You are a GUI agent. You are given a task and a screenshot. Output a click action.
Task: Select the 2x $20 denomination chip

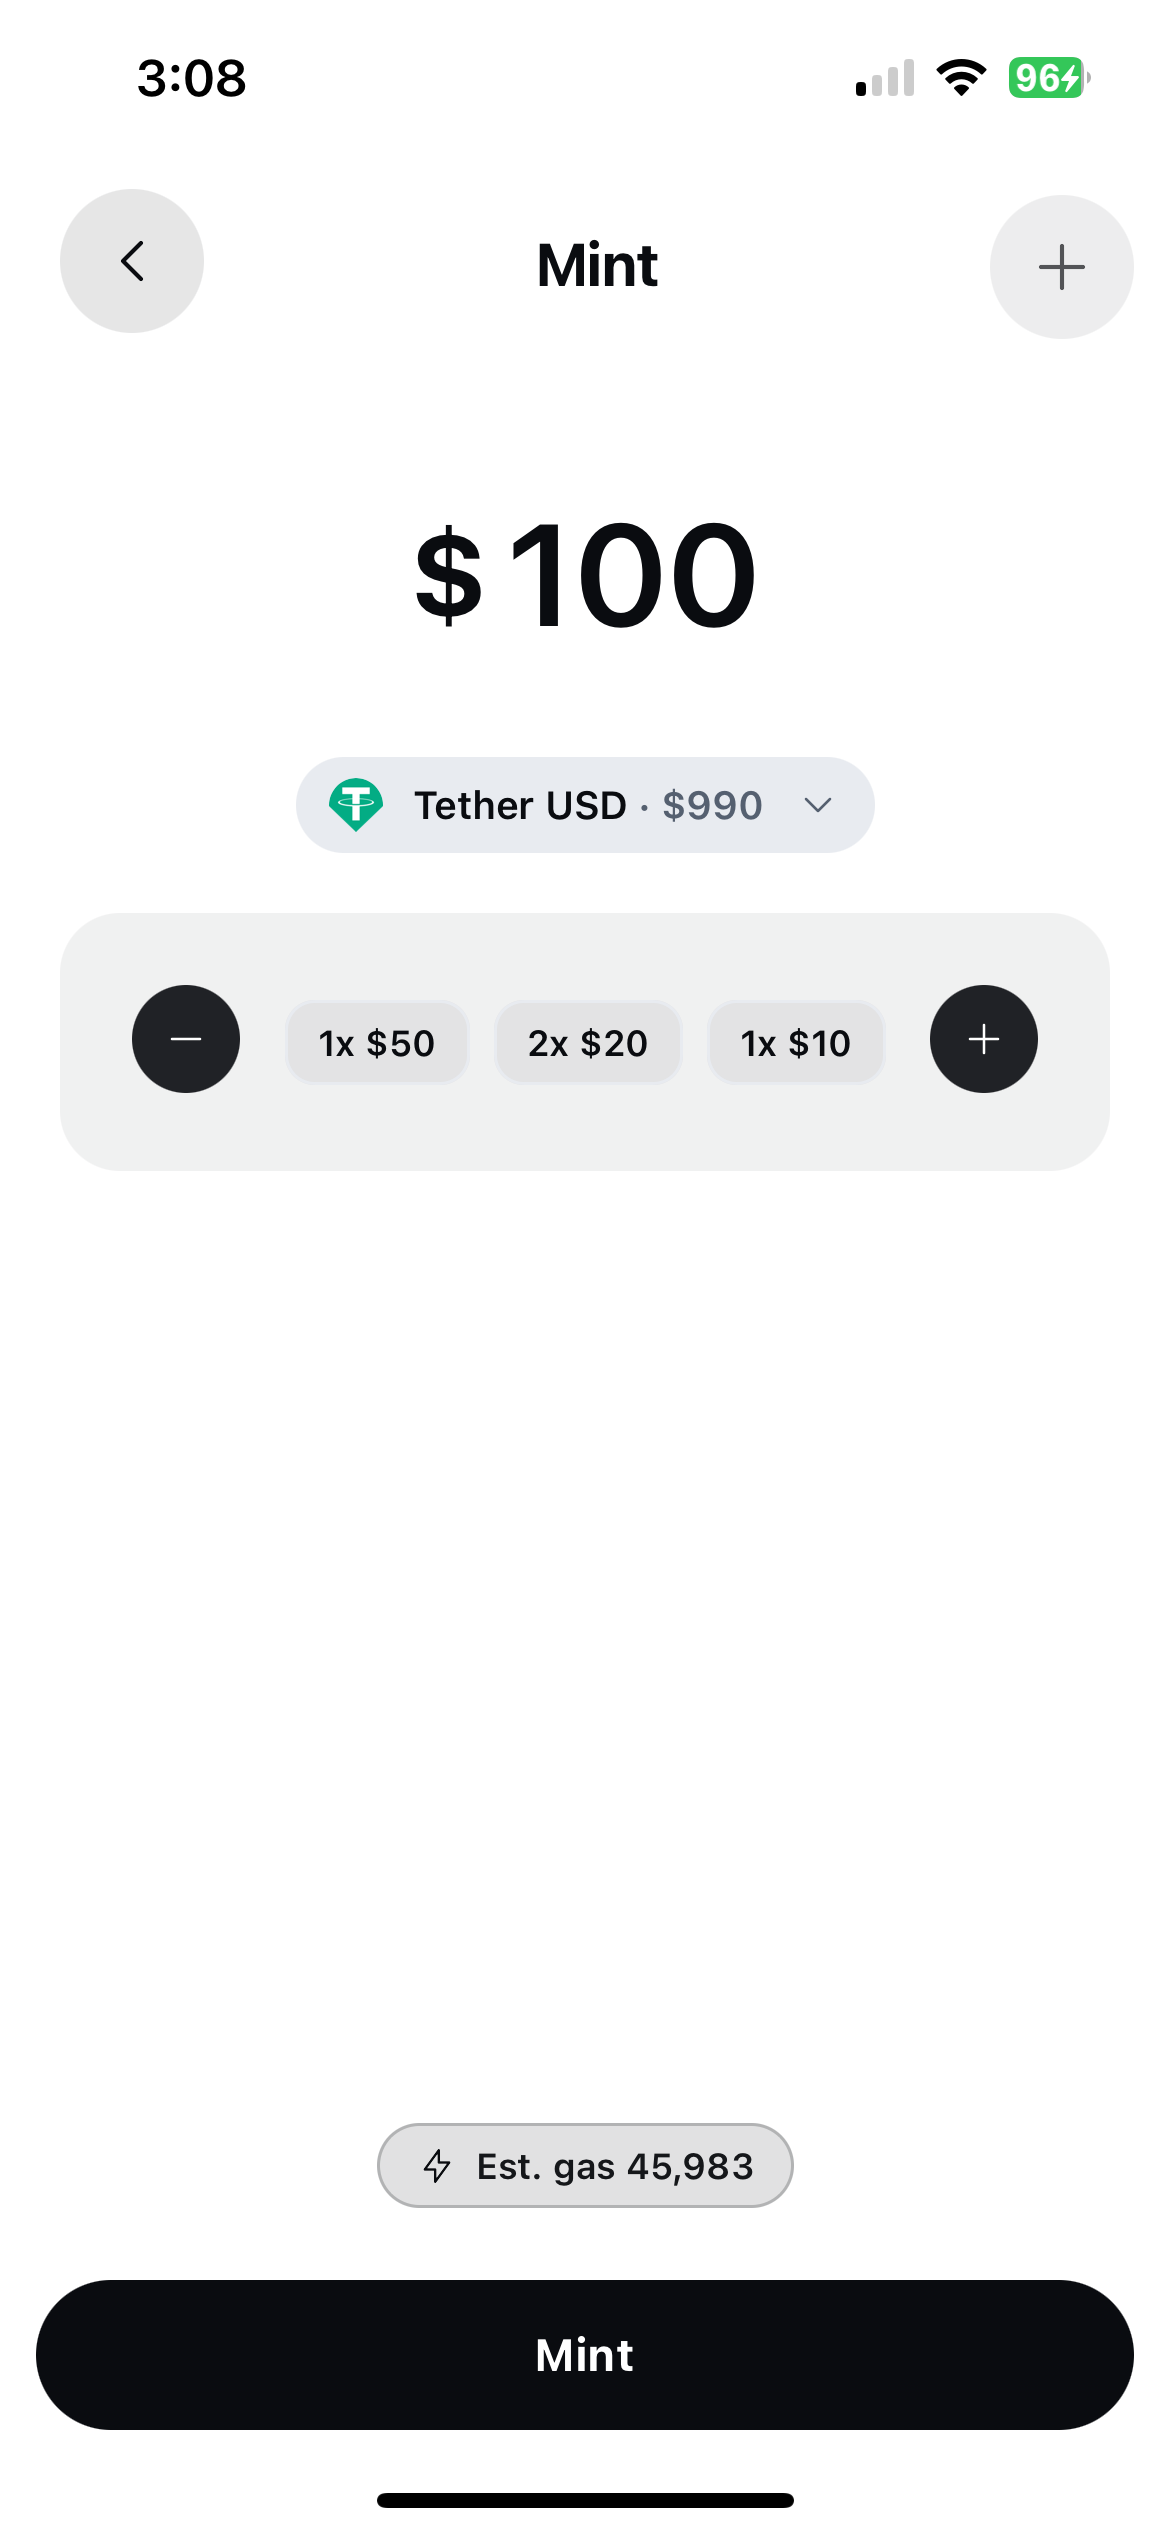point(588,1042)
